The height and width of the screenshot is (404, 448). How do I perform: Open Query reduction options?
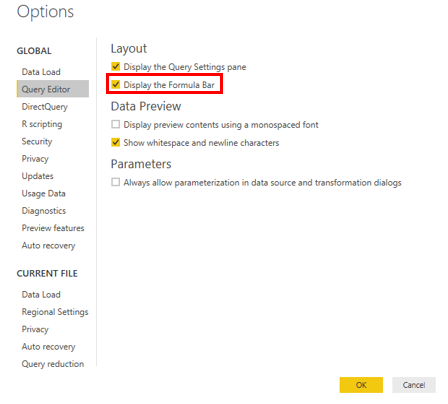pos(53,364)
